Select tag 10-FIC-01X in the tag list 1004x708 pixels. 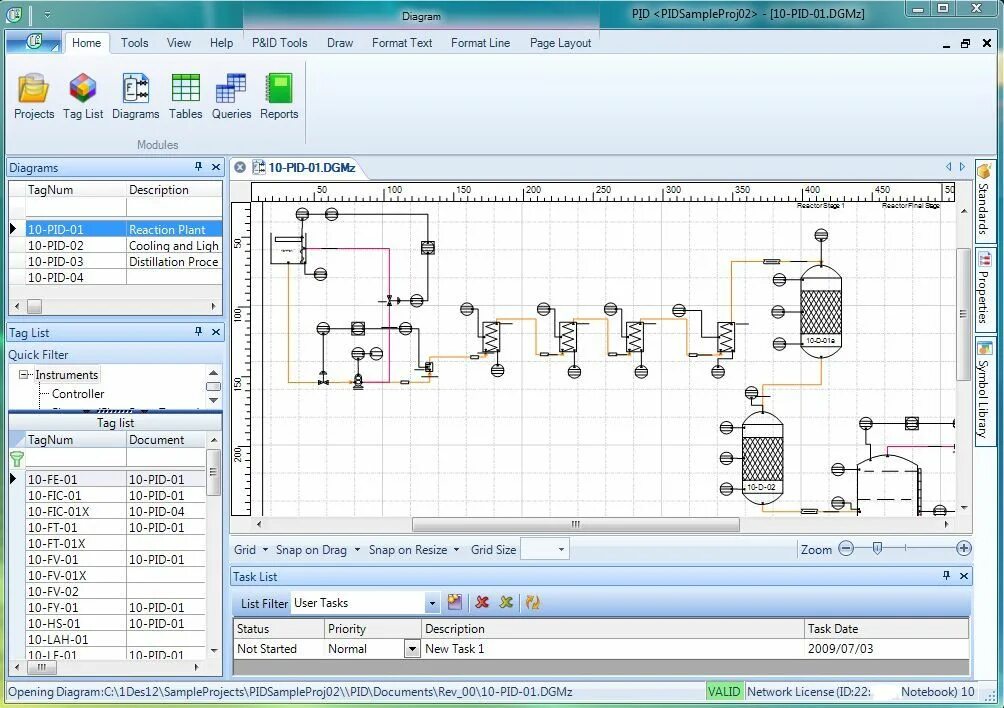[115, 511]
